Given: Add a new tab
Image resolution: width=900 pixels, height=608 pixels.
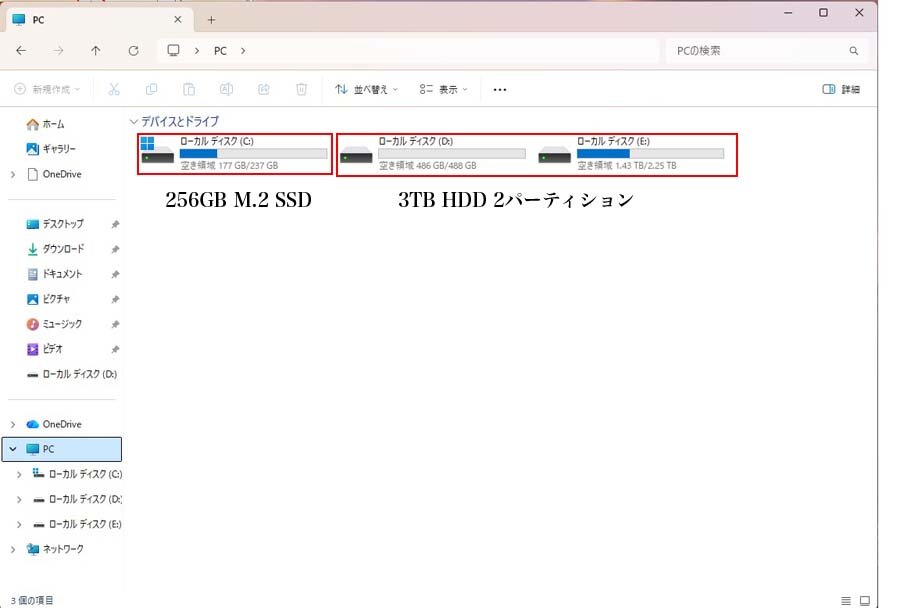Looking at the screenshot, I should coord(211,20).
